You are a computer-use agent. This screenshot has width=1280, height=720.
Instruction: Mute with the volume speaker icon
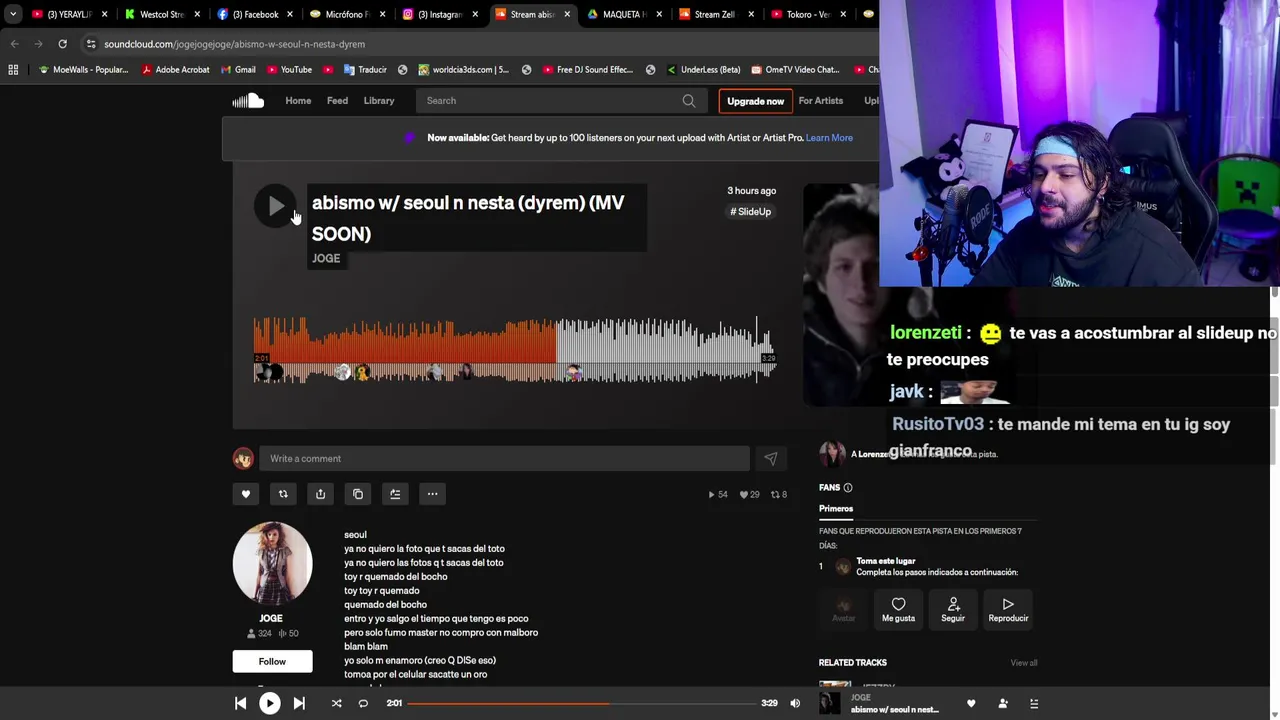tap(795, 703)
